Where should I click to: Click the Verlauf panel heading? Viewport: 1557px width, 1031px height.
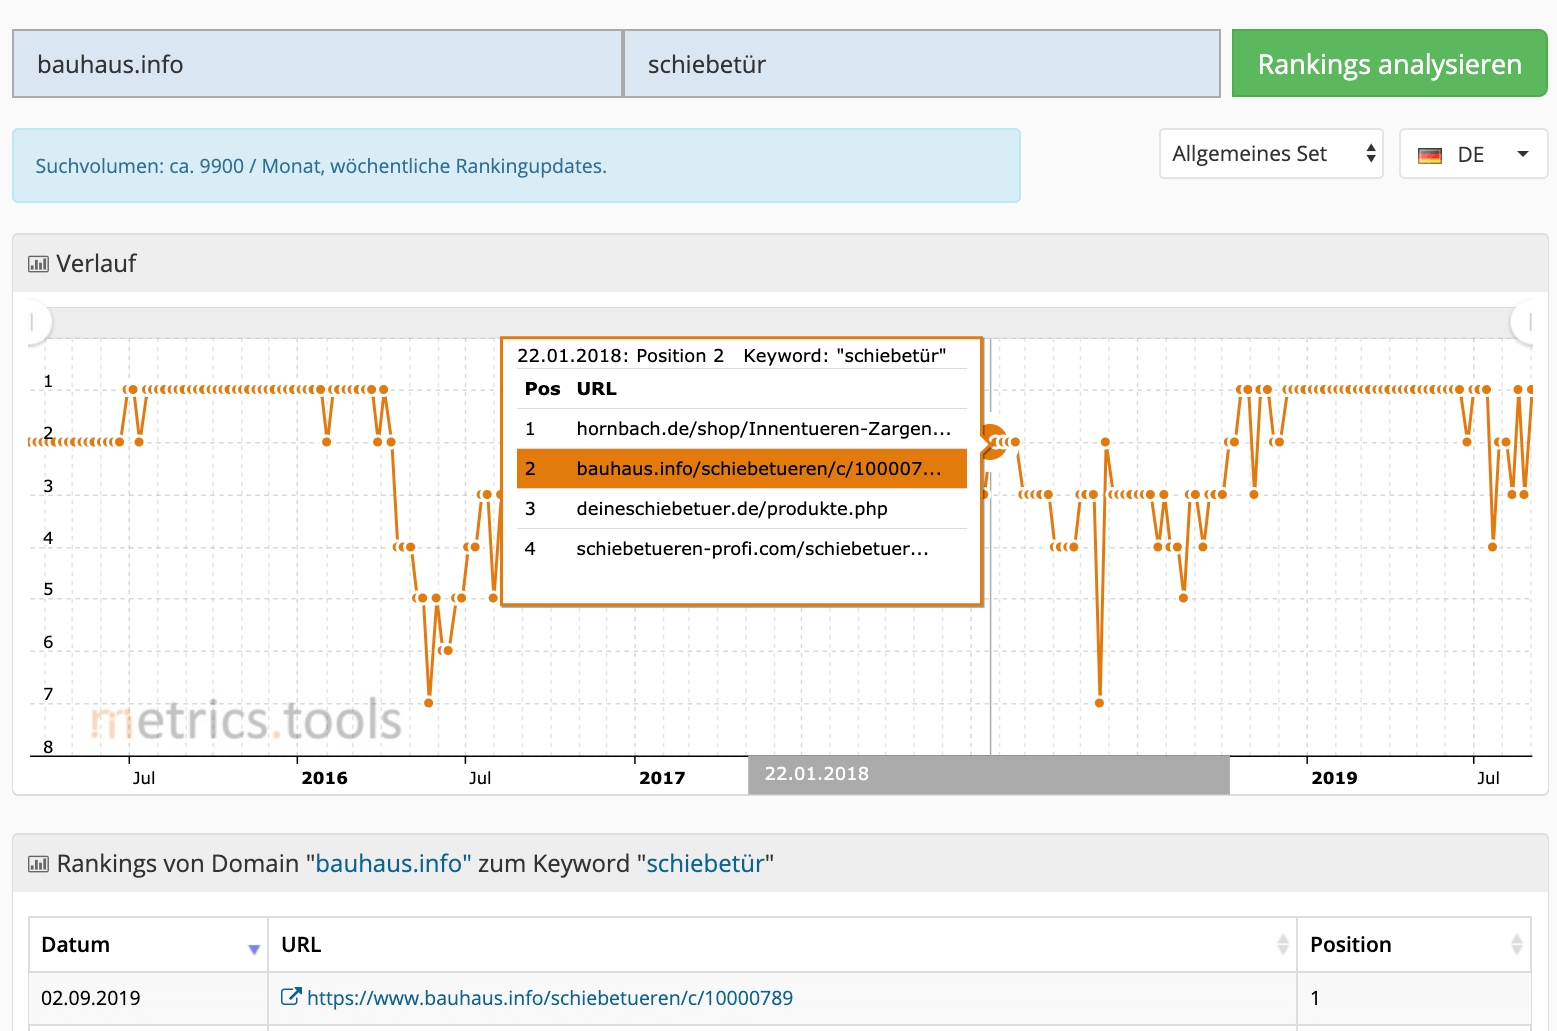(x=96, y=264)
